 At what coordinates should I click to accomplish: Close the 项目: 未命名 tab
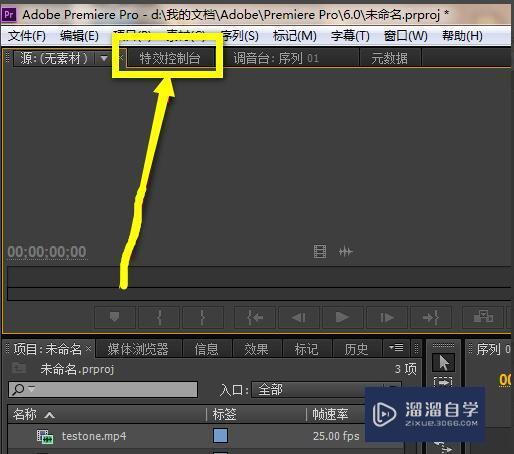[88, 349]
